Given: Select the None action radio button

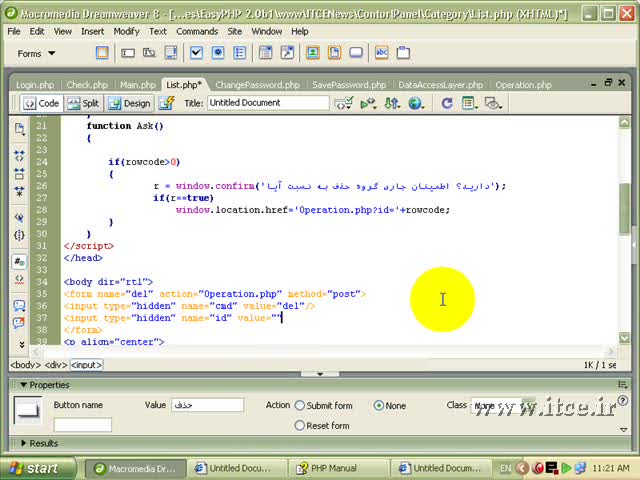Looking at the screenshot, I should 379,405.
